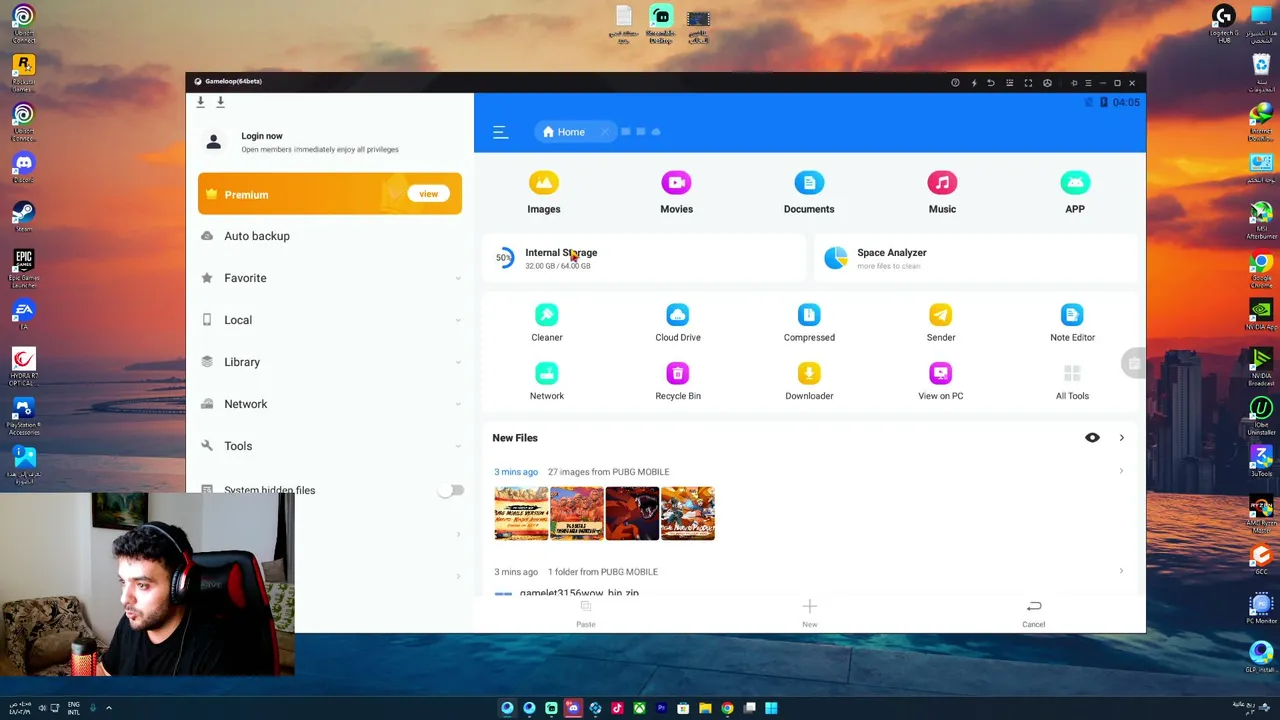1280x720 pixels.
Task: Open the second PUBG MOBILE image thumbnail
Action: [x=577, y=513]
